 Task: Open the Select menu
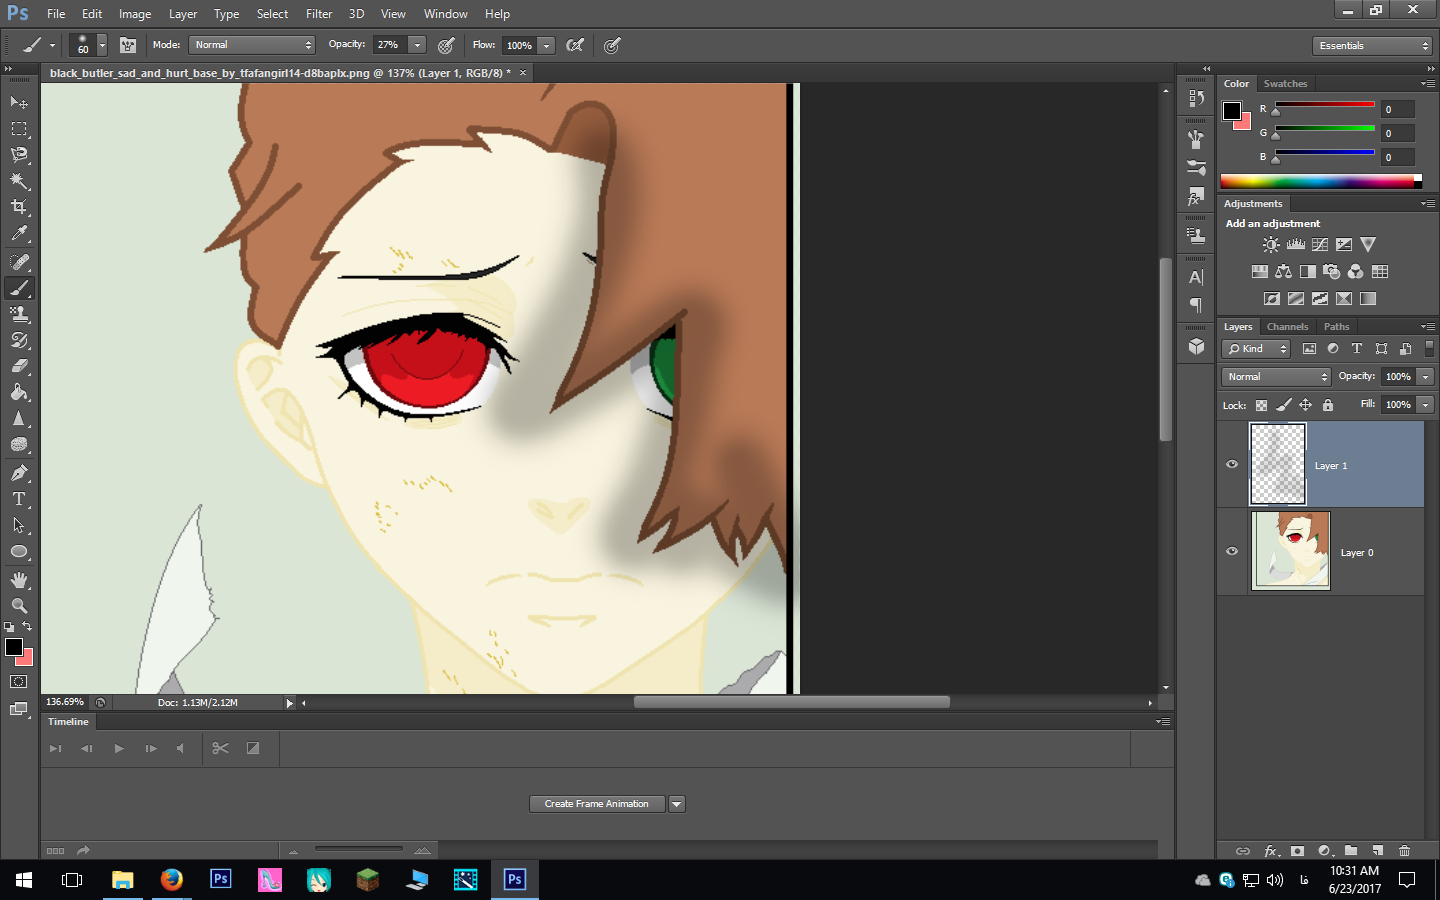click(x=272, y=14)
